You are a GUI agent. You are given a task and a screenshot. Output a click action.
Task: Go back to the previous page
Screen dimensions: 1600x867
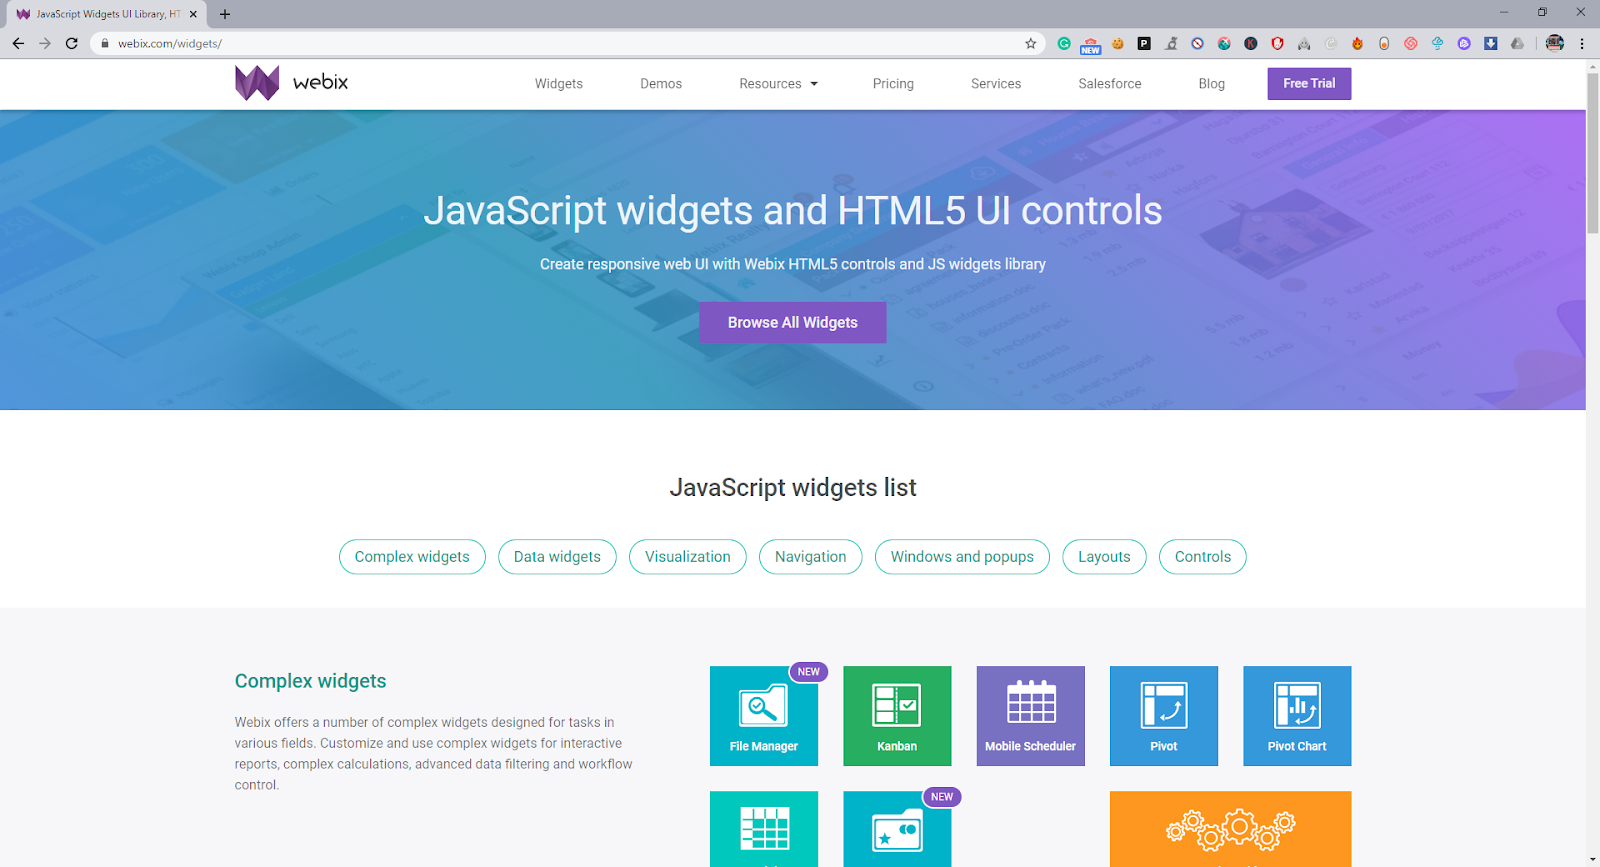tap(18, 43)
